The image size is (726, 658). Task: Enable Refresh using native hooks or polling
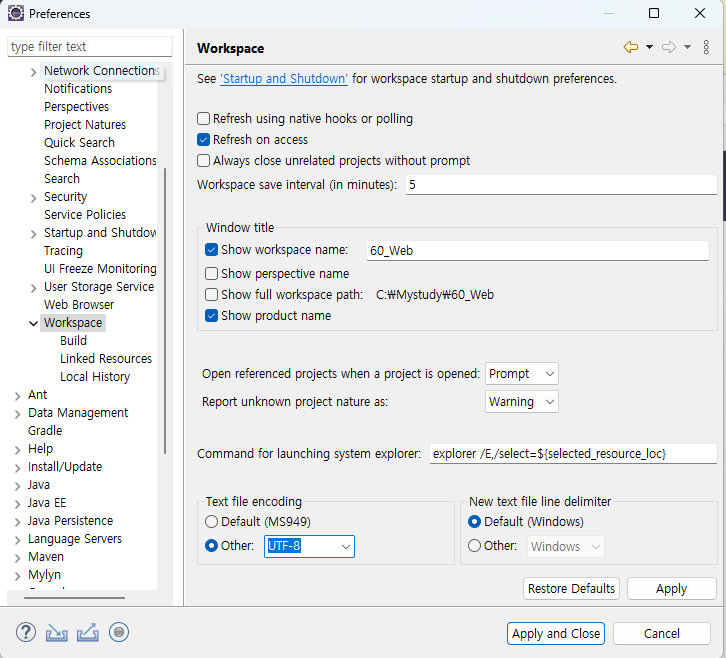[203, 119]
